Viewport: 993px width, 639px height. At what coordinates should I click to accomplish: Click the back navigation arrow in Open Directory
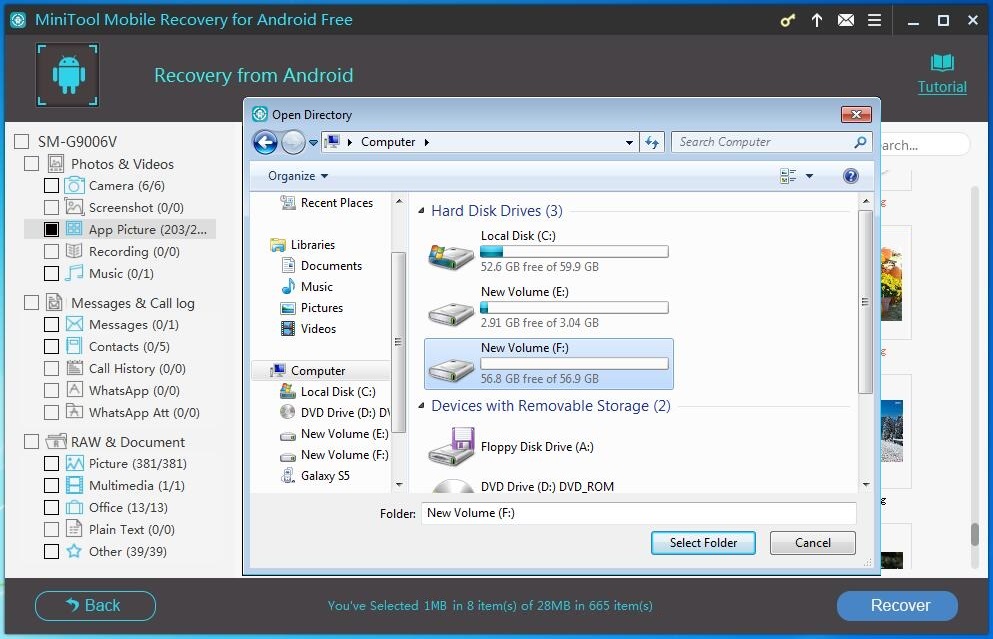click(264, 142)
